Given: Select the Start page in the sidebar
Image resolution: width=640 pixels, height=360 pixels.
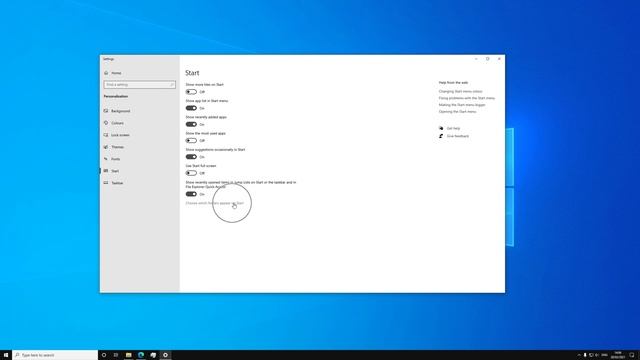Looking at the screenshot, I should (x=115, y=171).
